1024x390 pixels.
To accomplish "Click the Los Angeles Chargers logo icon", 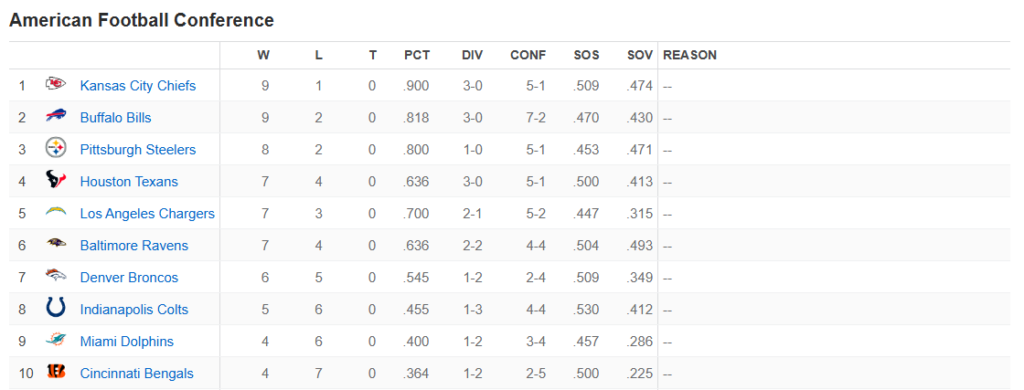I will coord(56,212).
